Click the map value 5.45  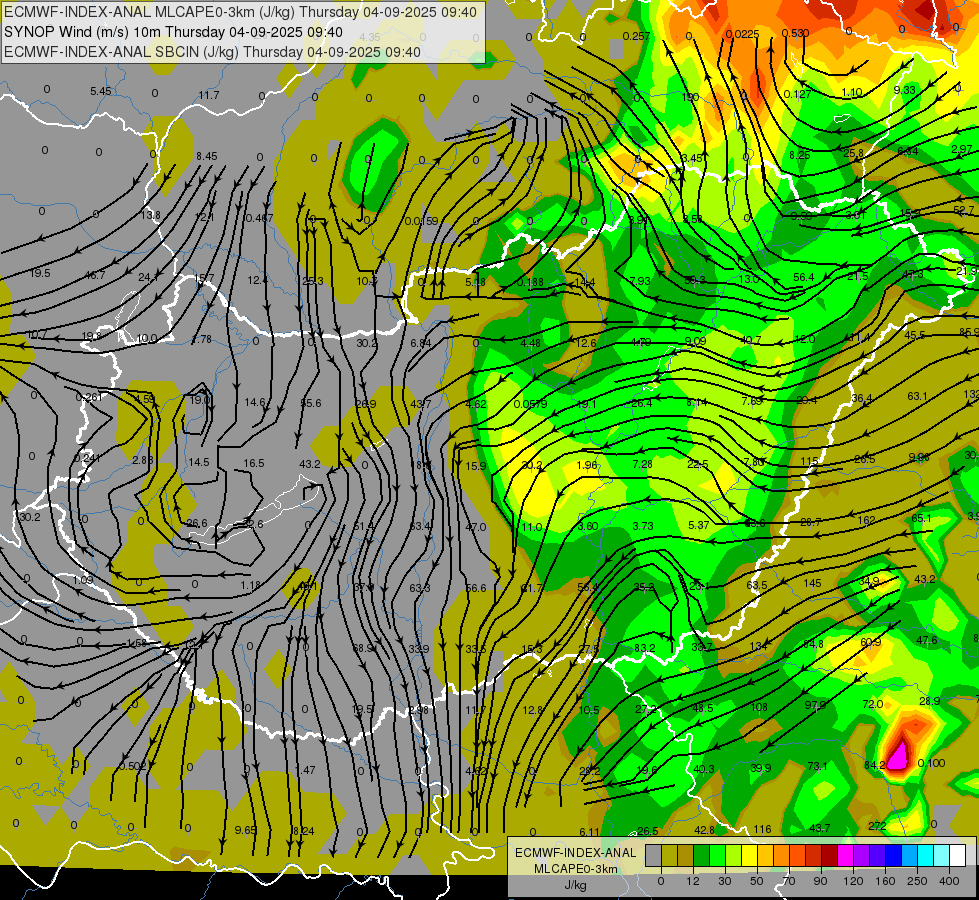101,91
